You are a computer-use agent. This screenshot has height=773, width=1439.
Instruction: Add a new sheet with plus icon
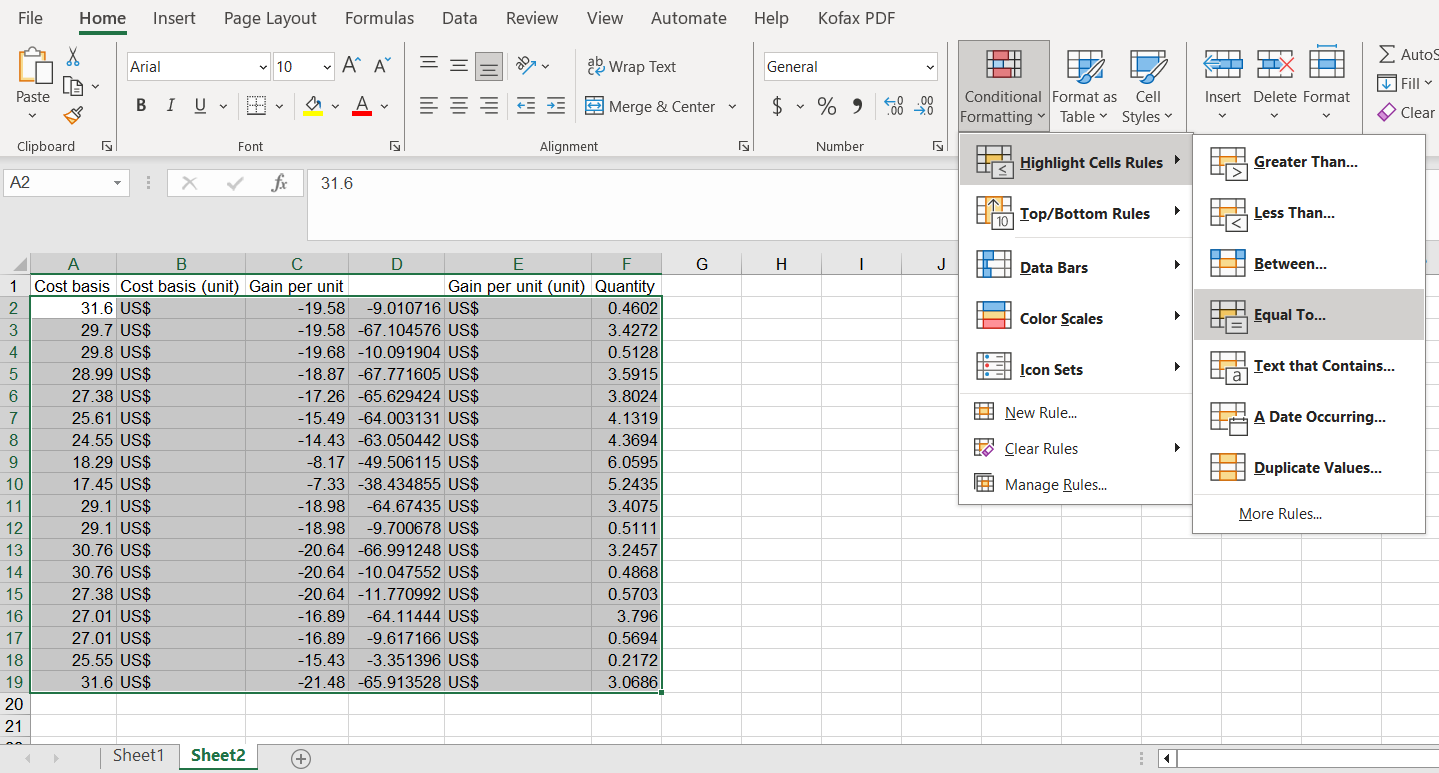(x=300, y=759)
